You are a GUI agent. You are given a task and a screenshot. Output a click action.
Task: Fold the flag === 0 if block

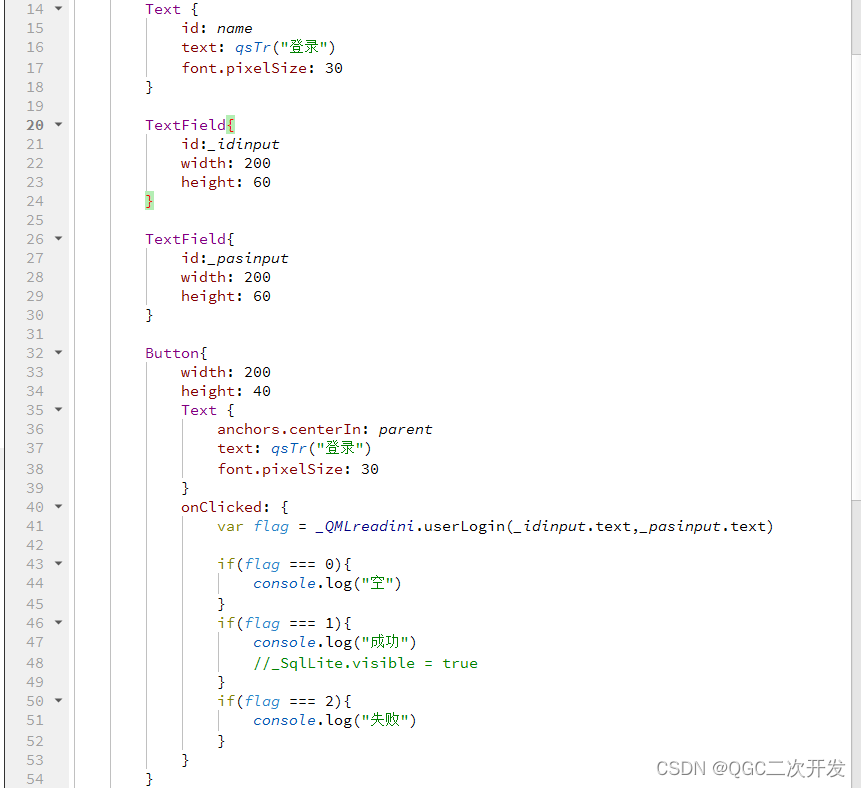pyautogui.click(x=57, y=564)
